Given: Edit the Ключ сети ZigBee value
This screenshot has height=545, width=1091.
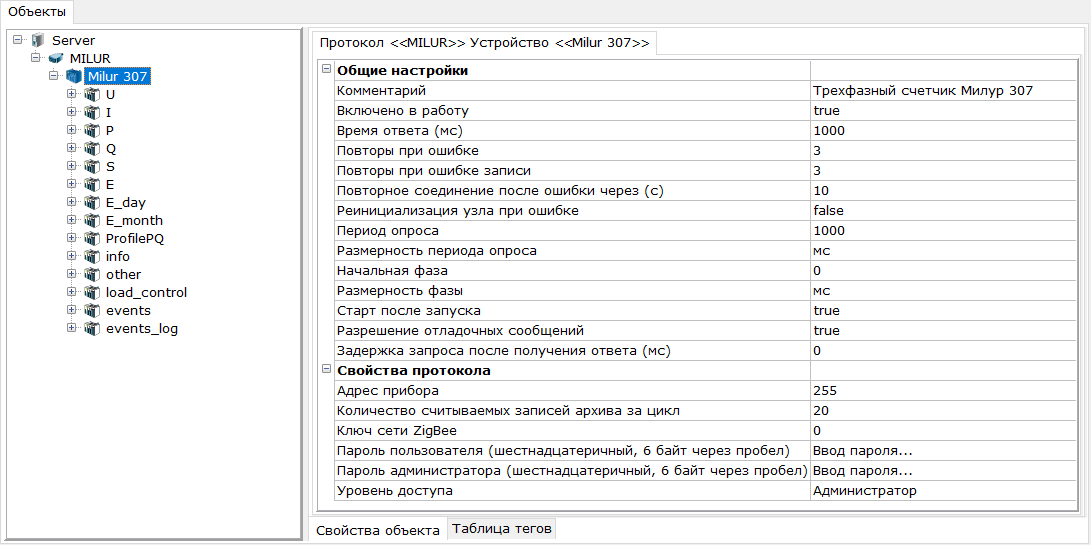Looking at the screenshot, I should (x=942, y=431).
